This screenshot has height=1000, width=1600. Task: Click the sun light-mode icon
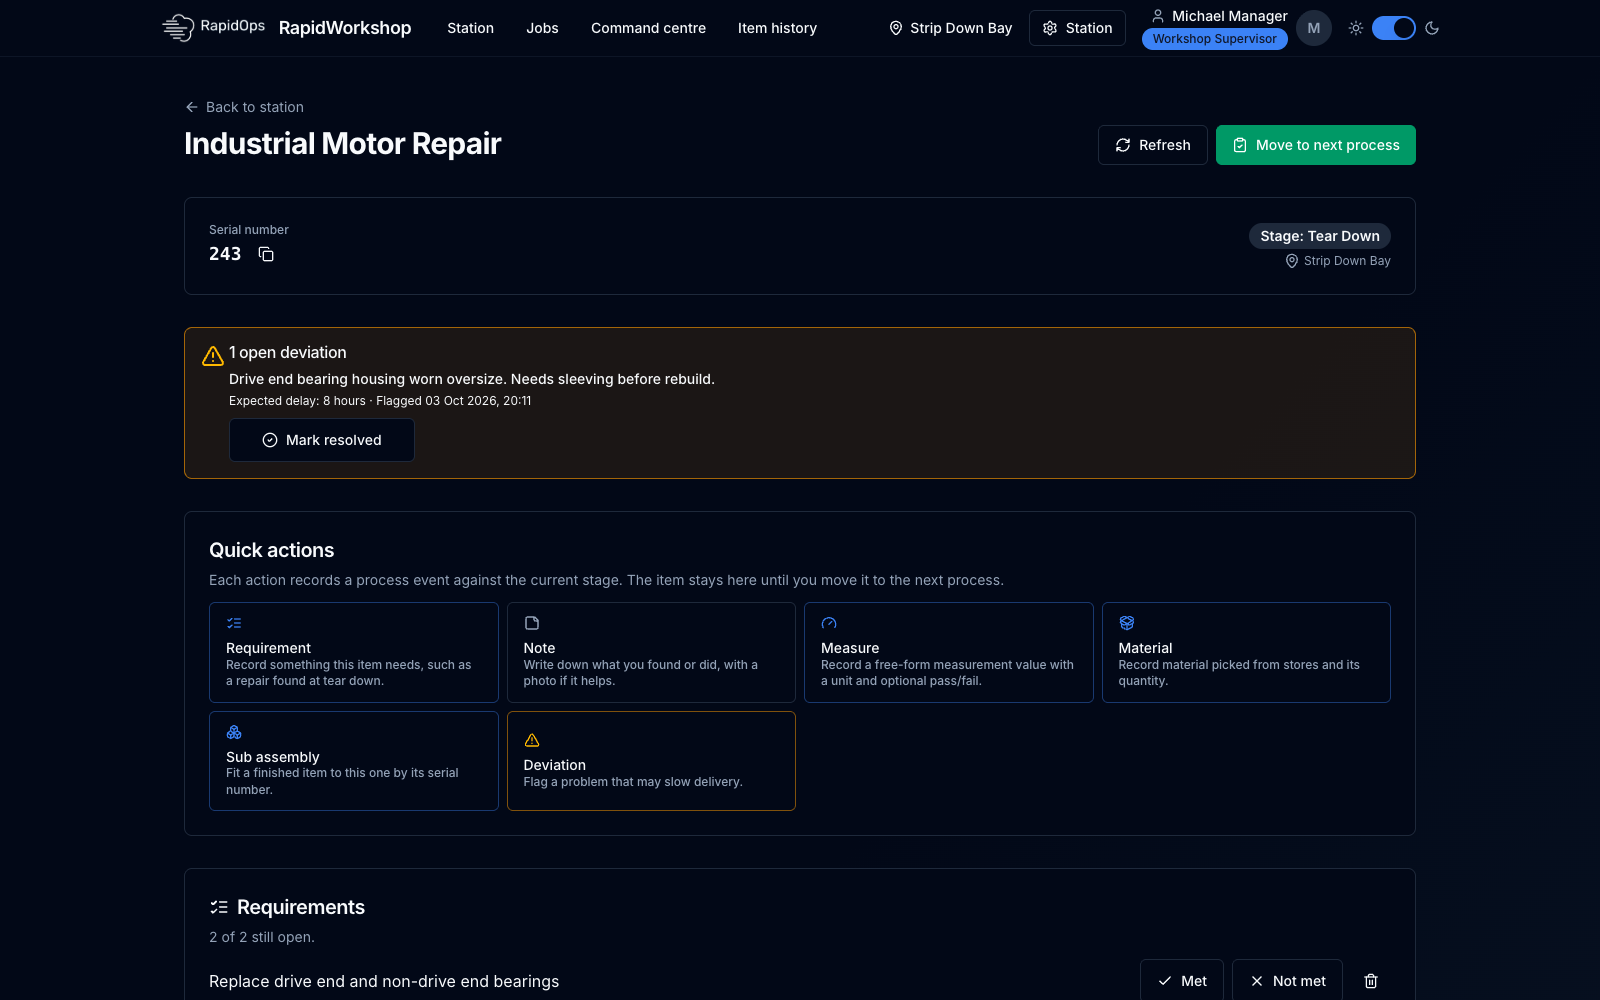coord(1356,28)
